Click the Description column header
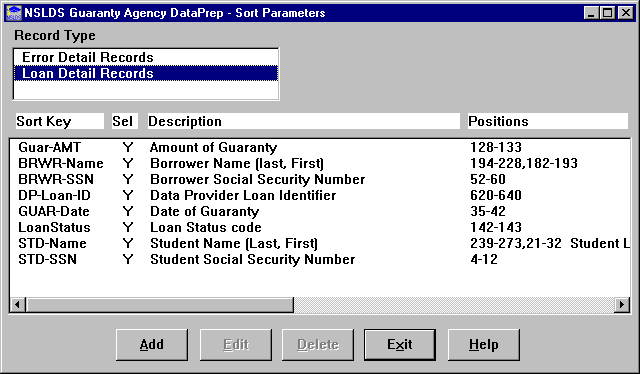This screenshot has width=640, height=374. pyautogui.click(x=303, y=121)
